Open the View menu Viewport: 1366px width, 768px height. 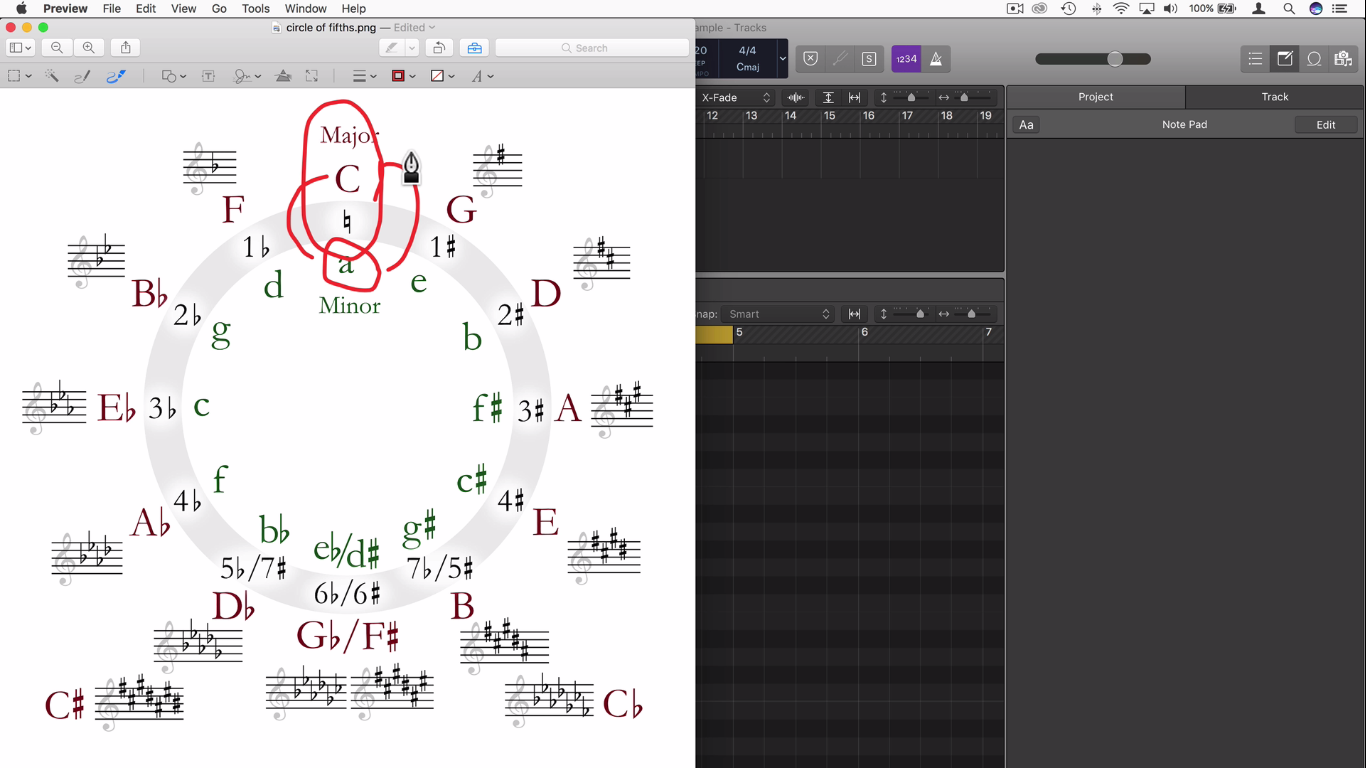tap(184, 8)
